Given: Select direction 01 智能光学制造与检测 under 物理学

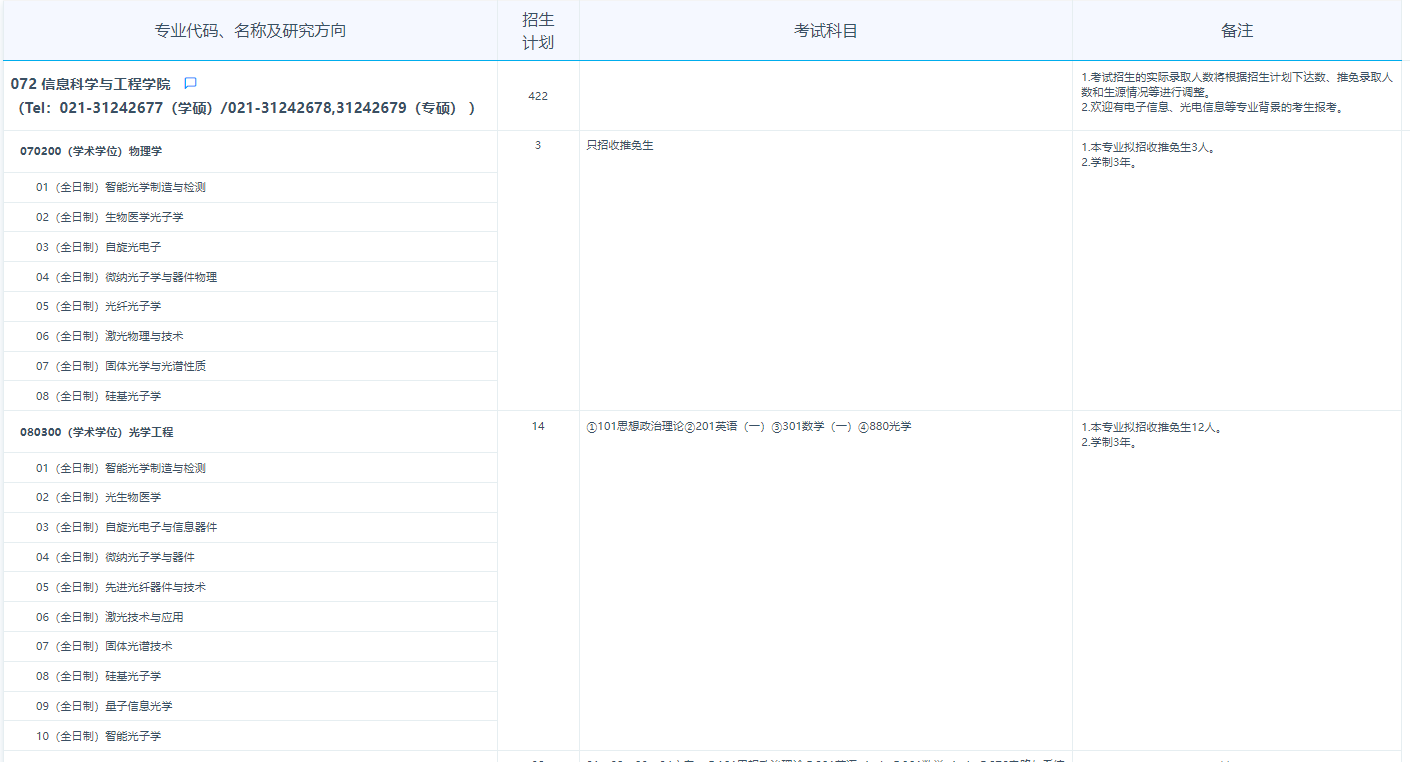Looking at the screenshot, I should pos(121,187).
